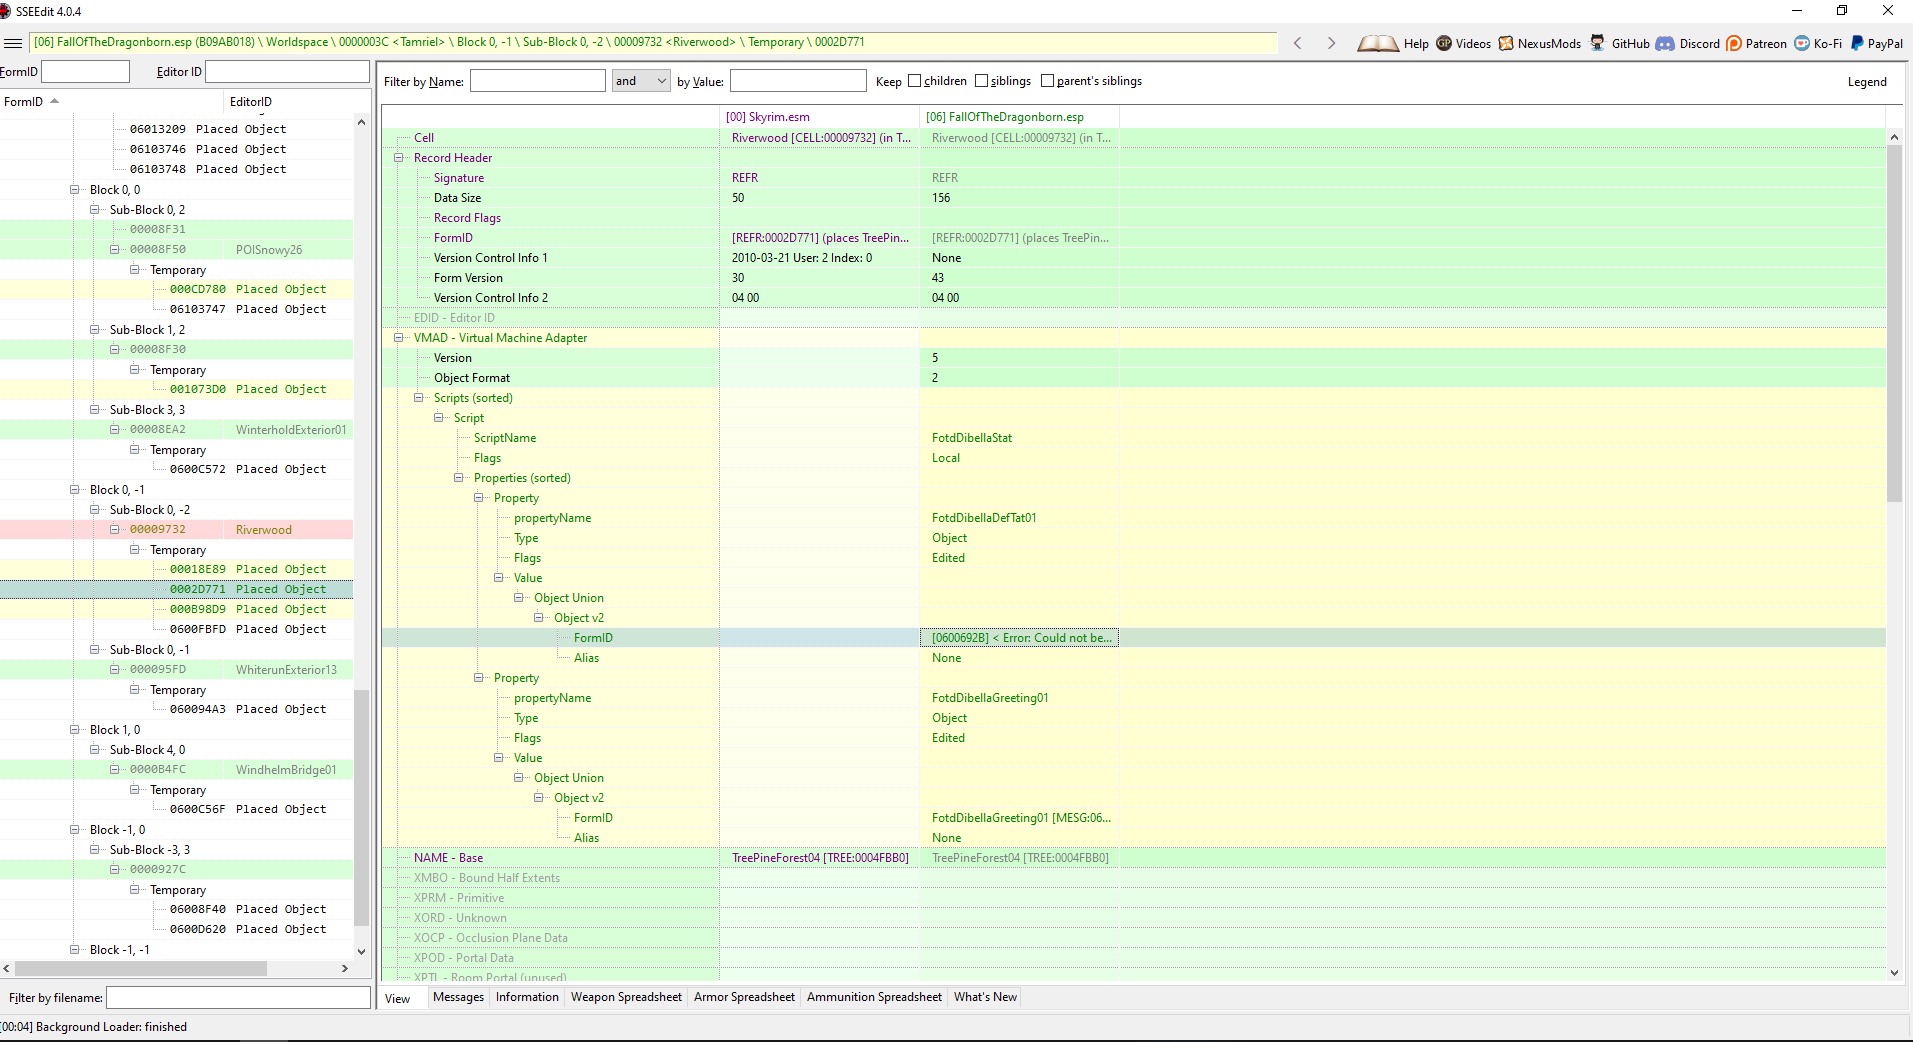The image size is (1913, 1042).
Task: Collapse the VMAD - Virtual Machine Adapter node
Action: pos(398,338)
